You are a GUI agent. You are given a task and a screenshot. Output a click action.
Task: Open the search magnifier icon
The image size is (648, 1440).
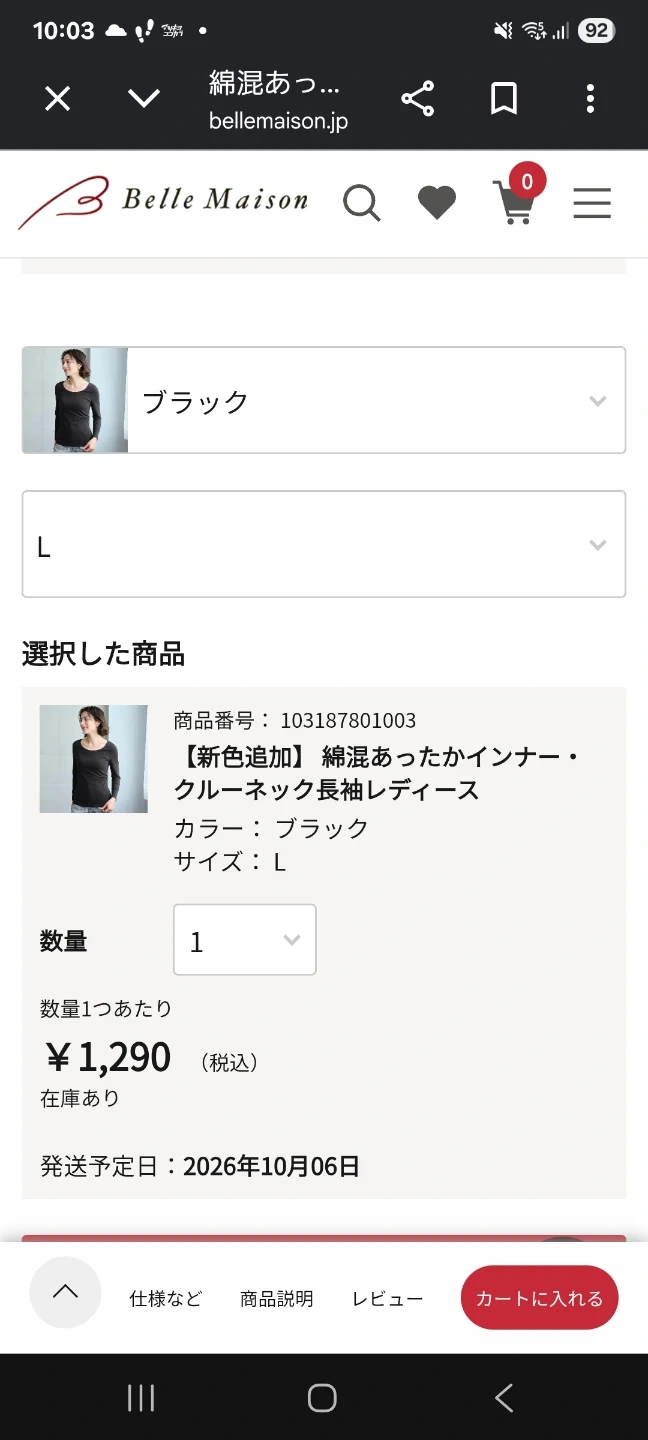click(x=362, y=203)
